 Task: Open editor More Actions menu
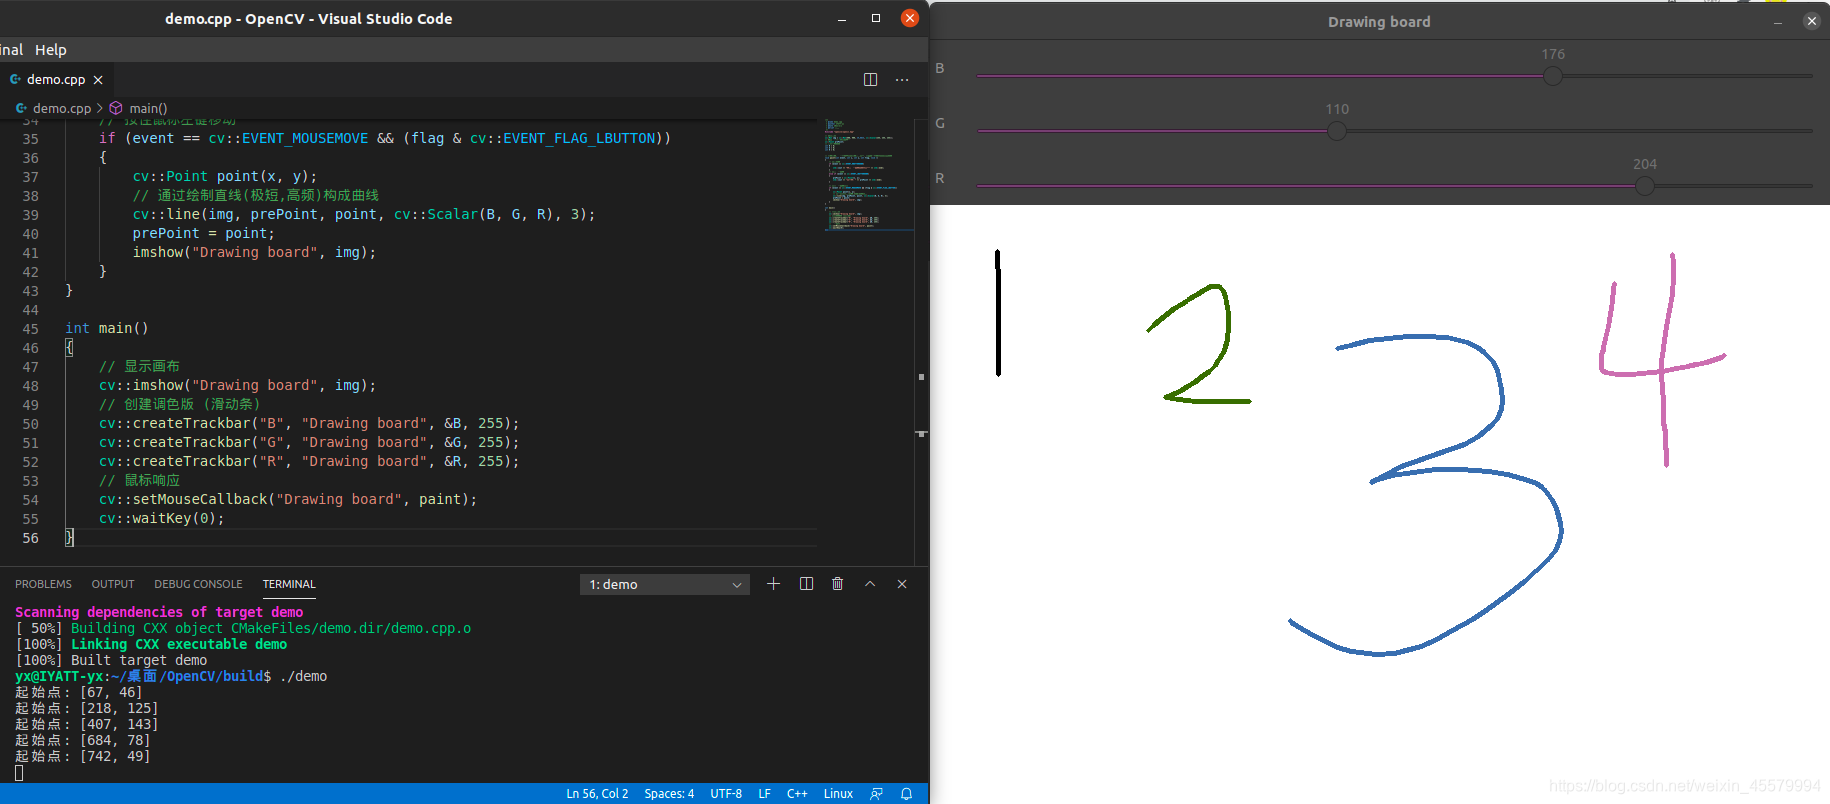coord(902,80)
